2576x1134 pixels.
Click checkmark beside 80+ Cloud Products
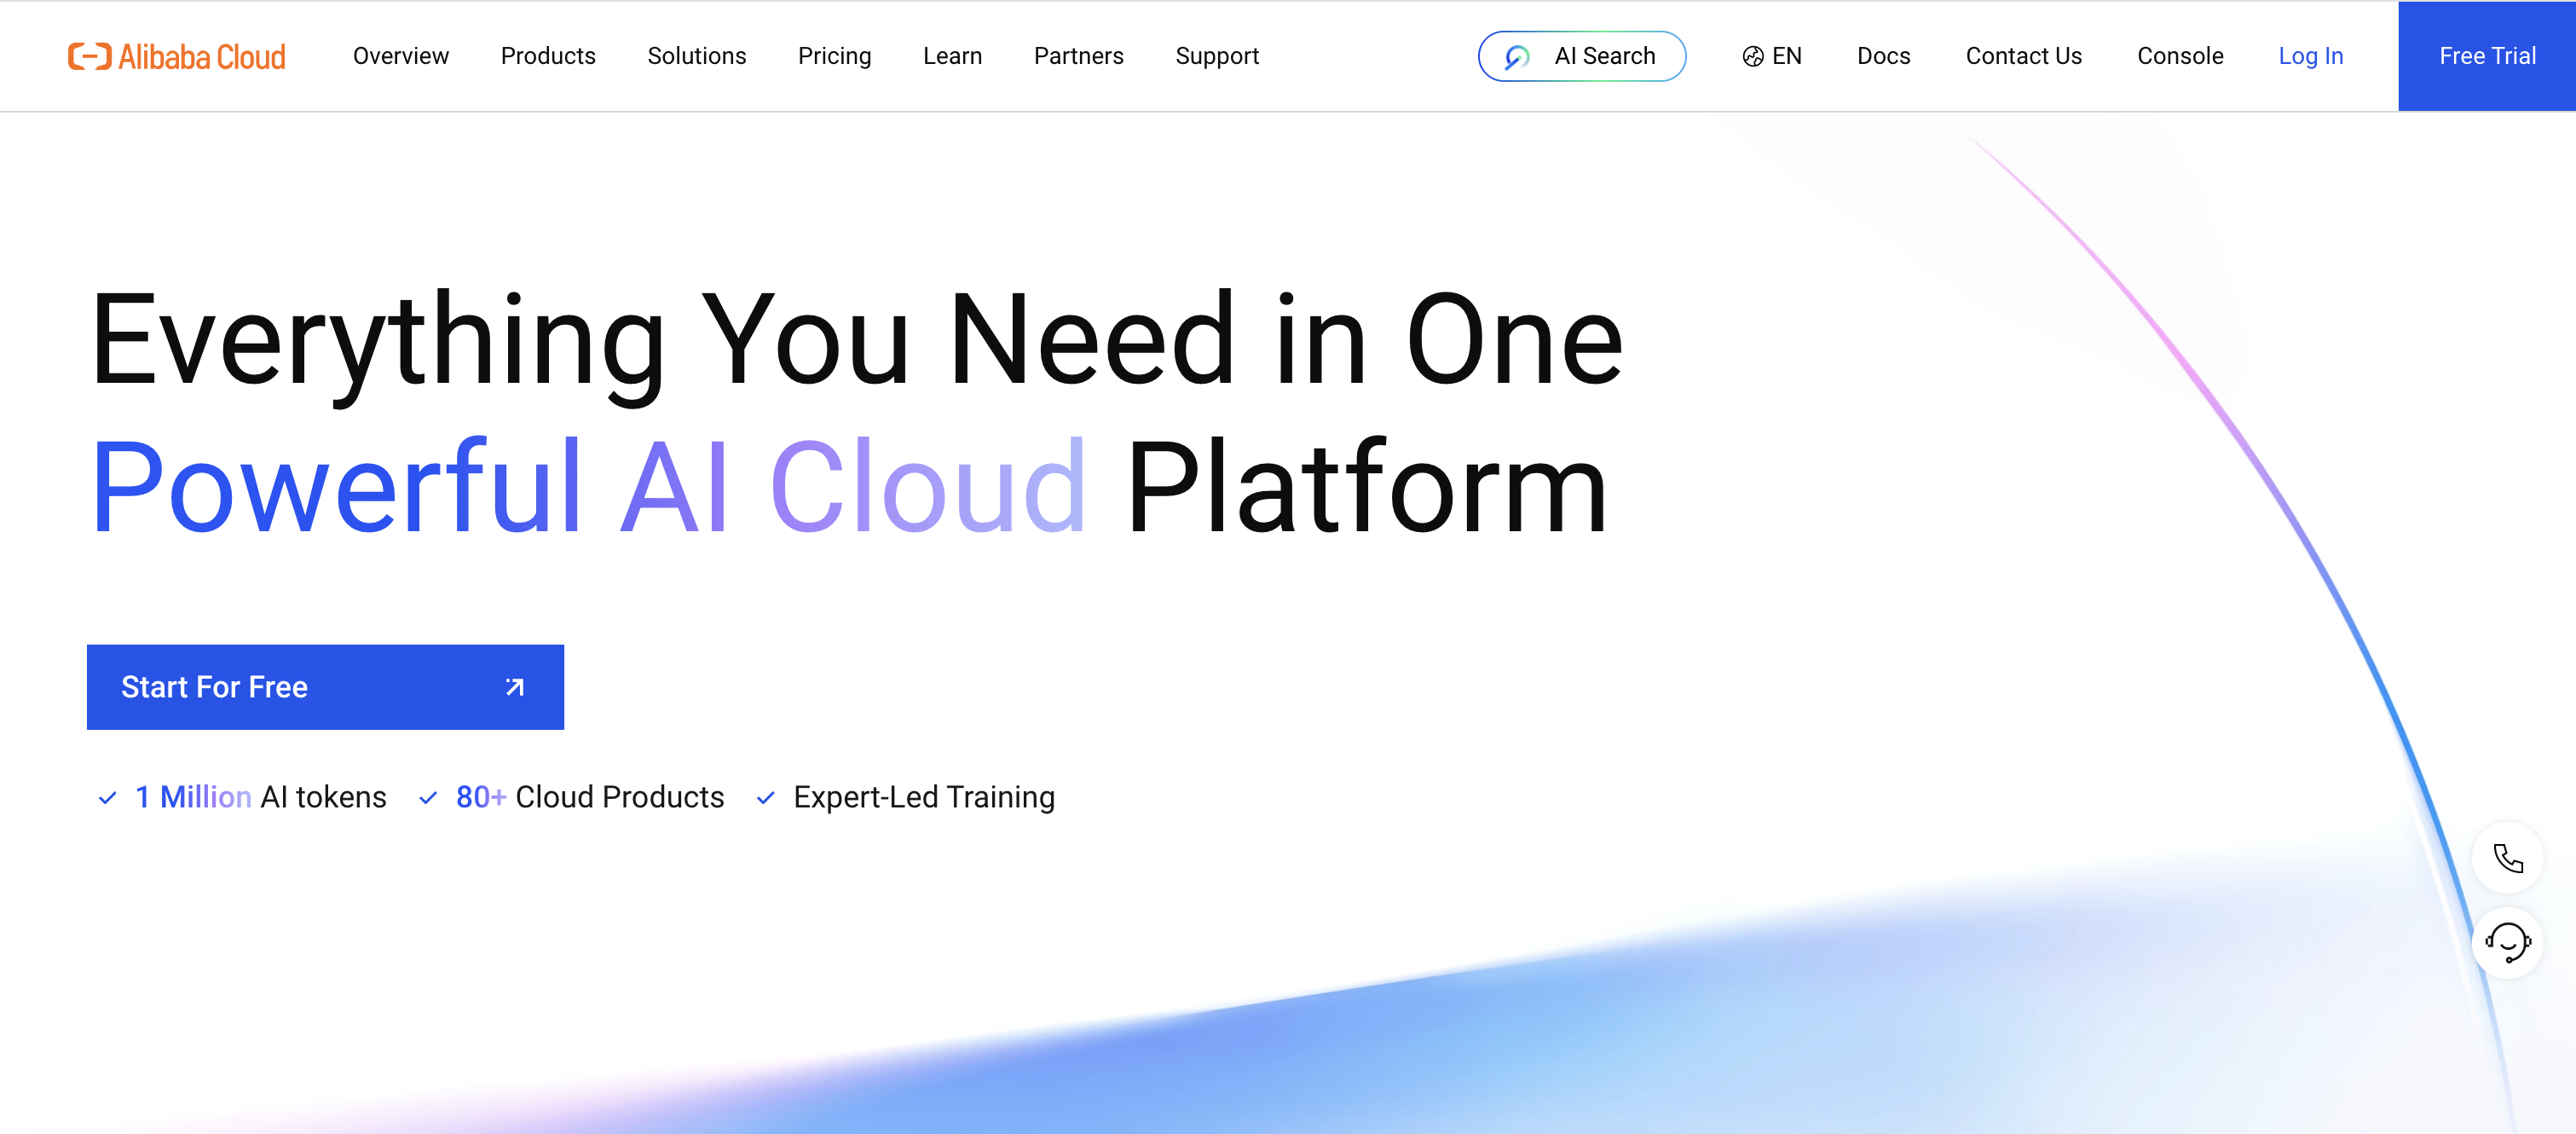click(x=428, y=798)
